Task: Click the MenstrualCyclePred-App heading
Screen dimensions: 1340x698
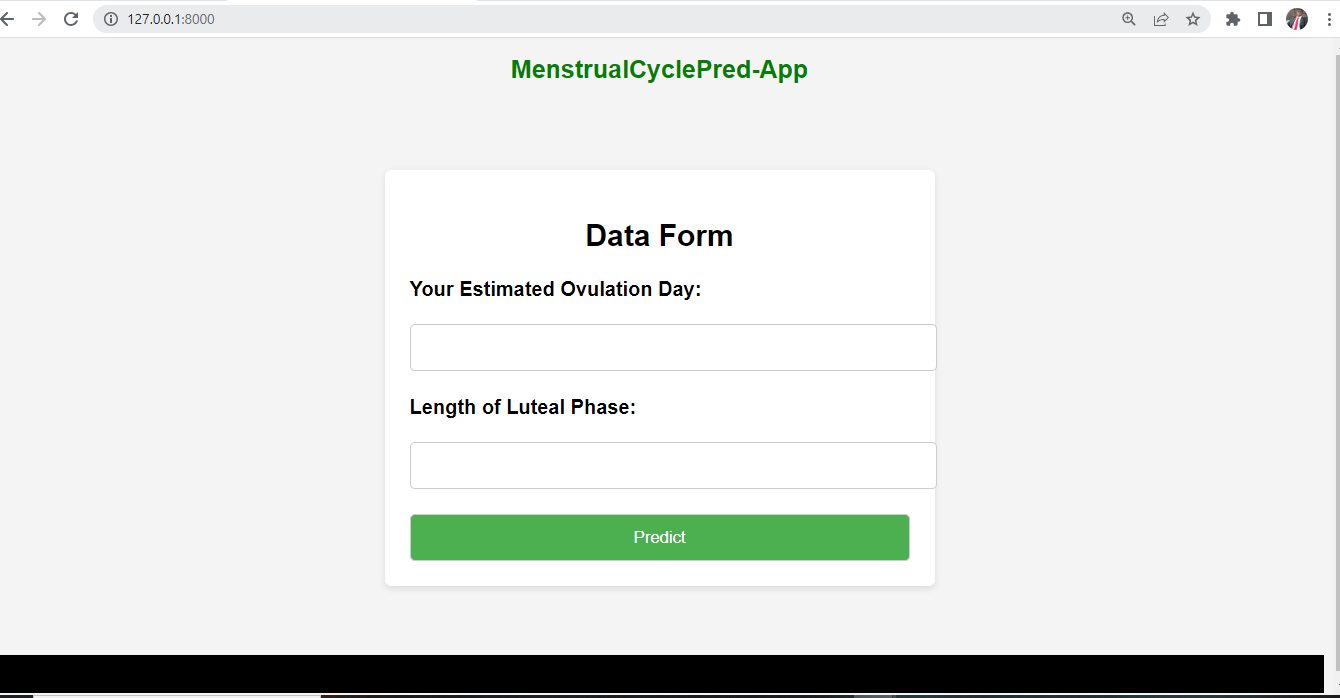Action: click(659, 69)
